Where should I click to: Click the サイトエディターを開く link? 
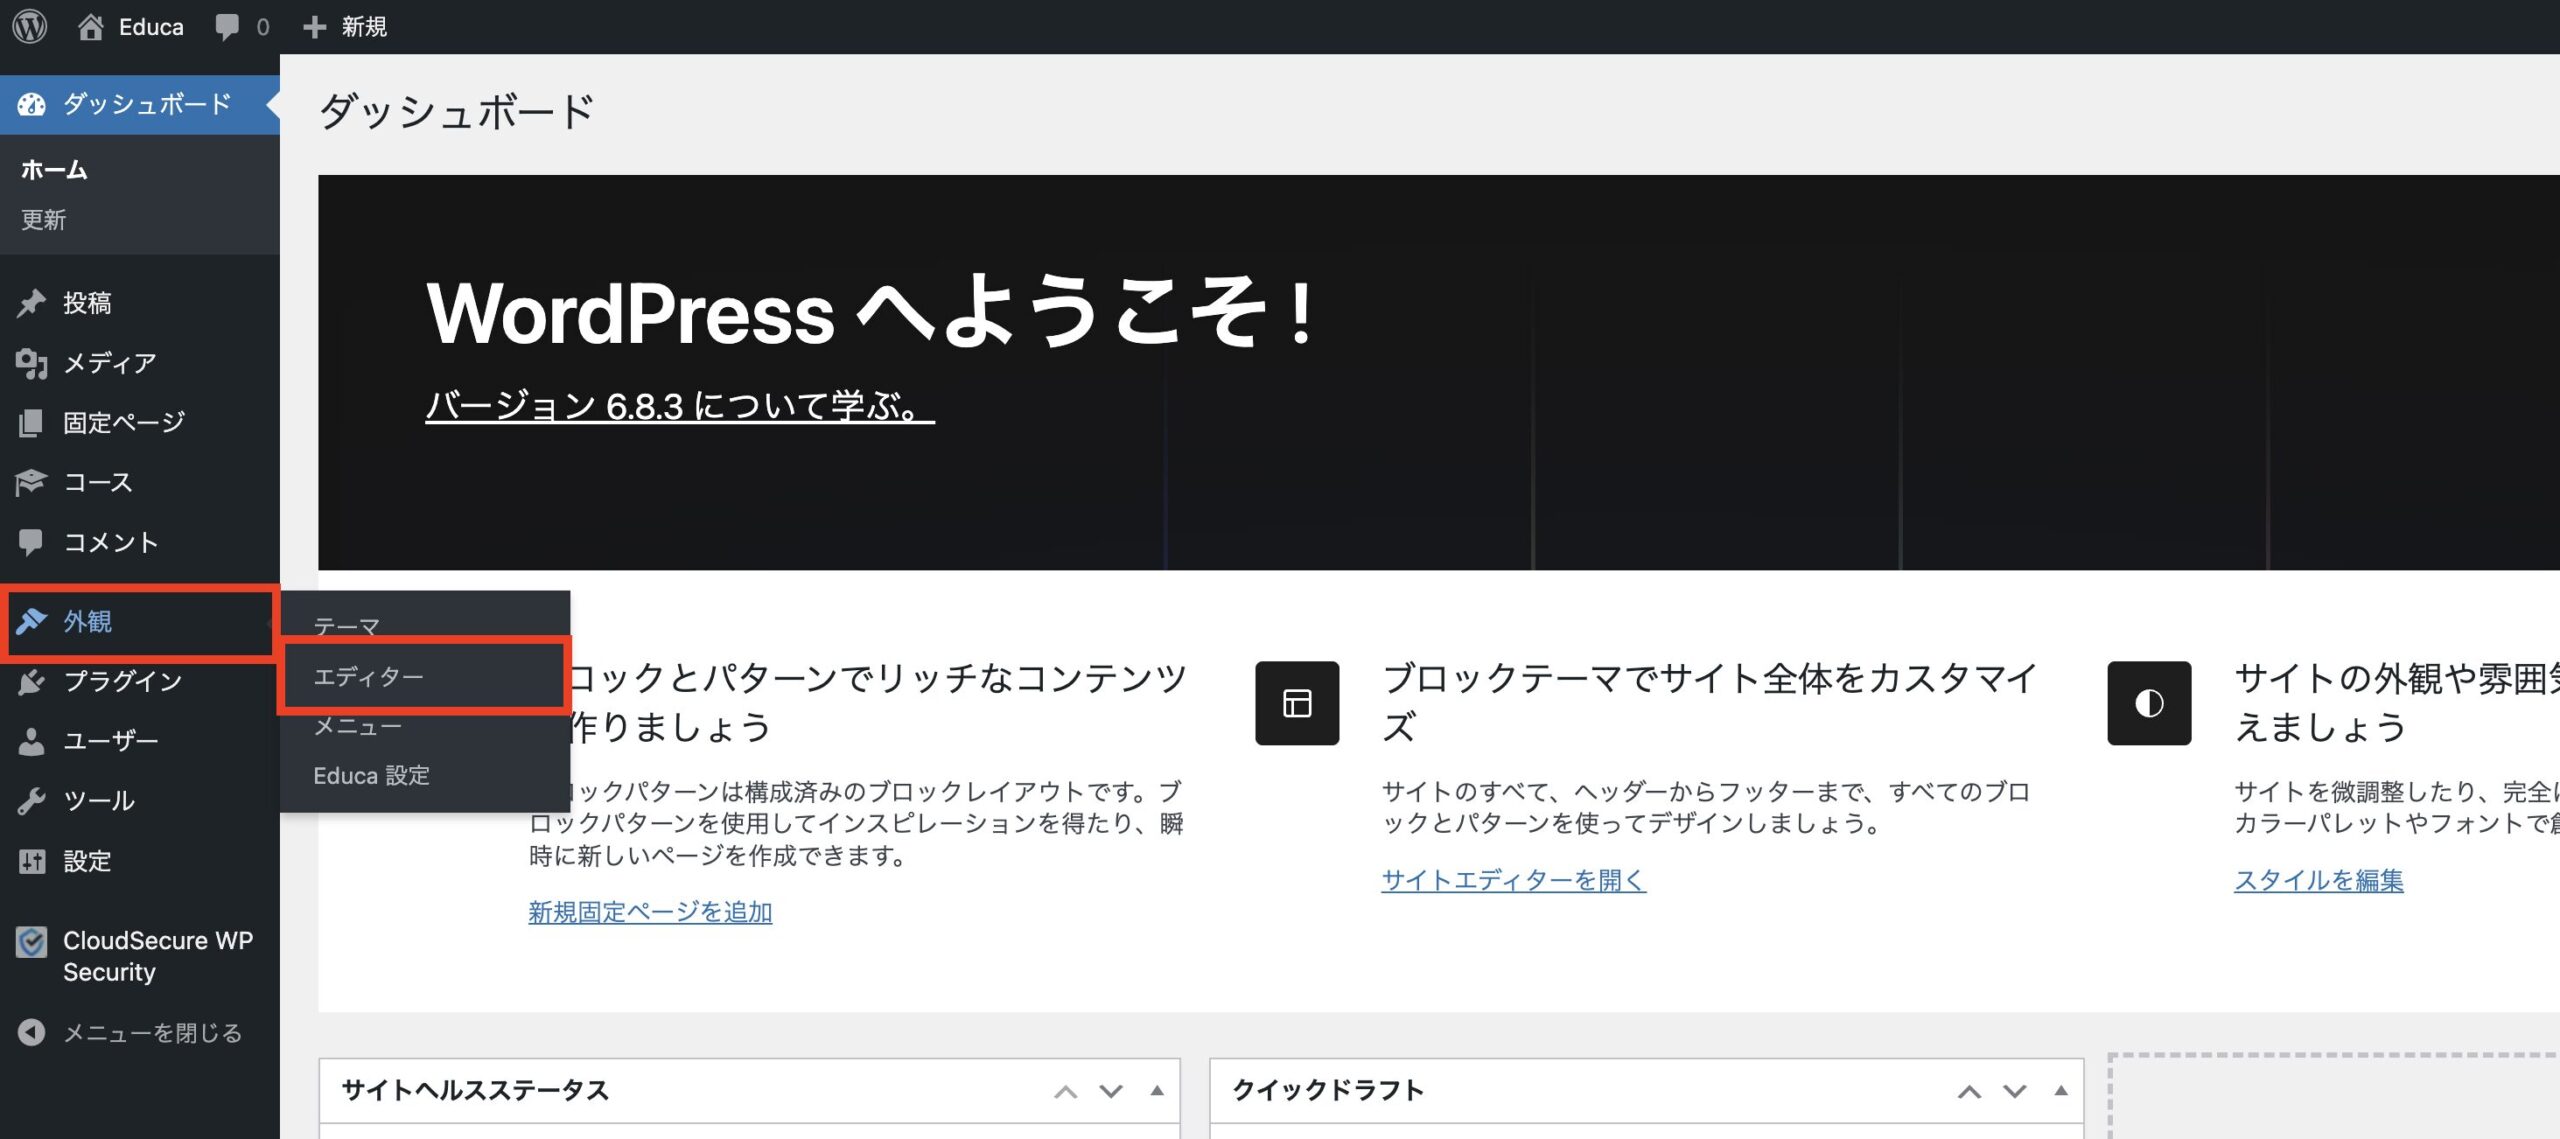[x=1513, y=880]
